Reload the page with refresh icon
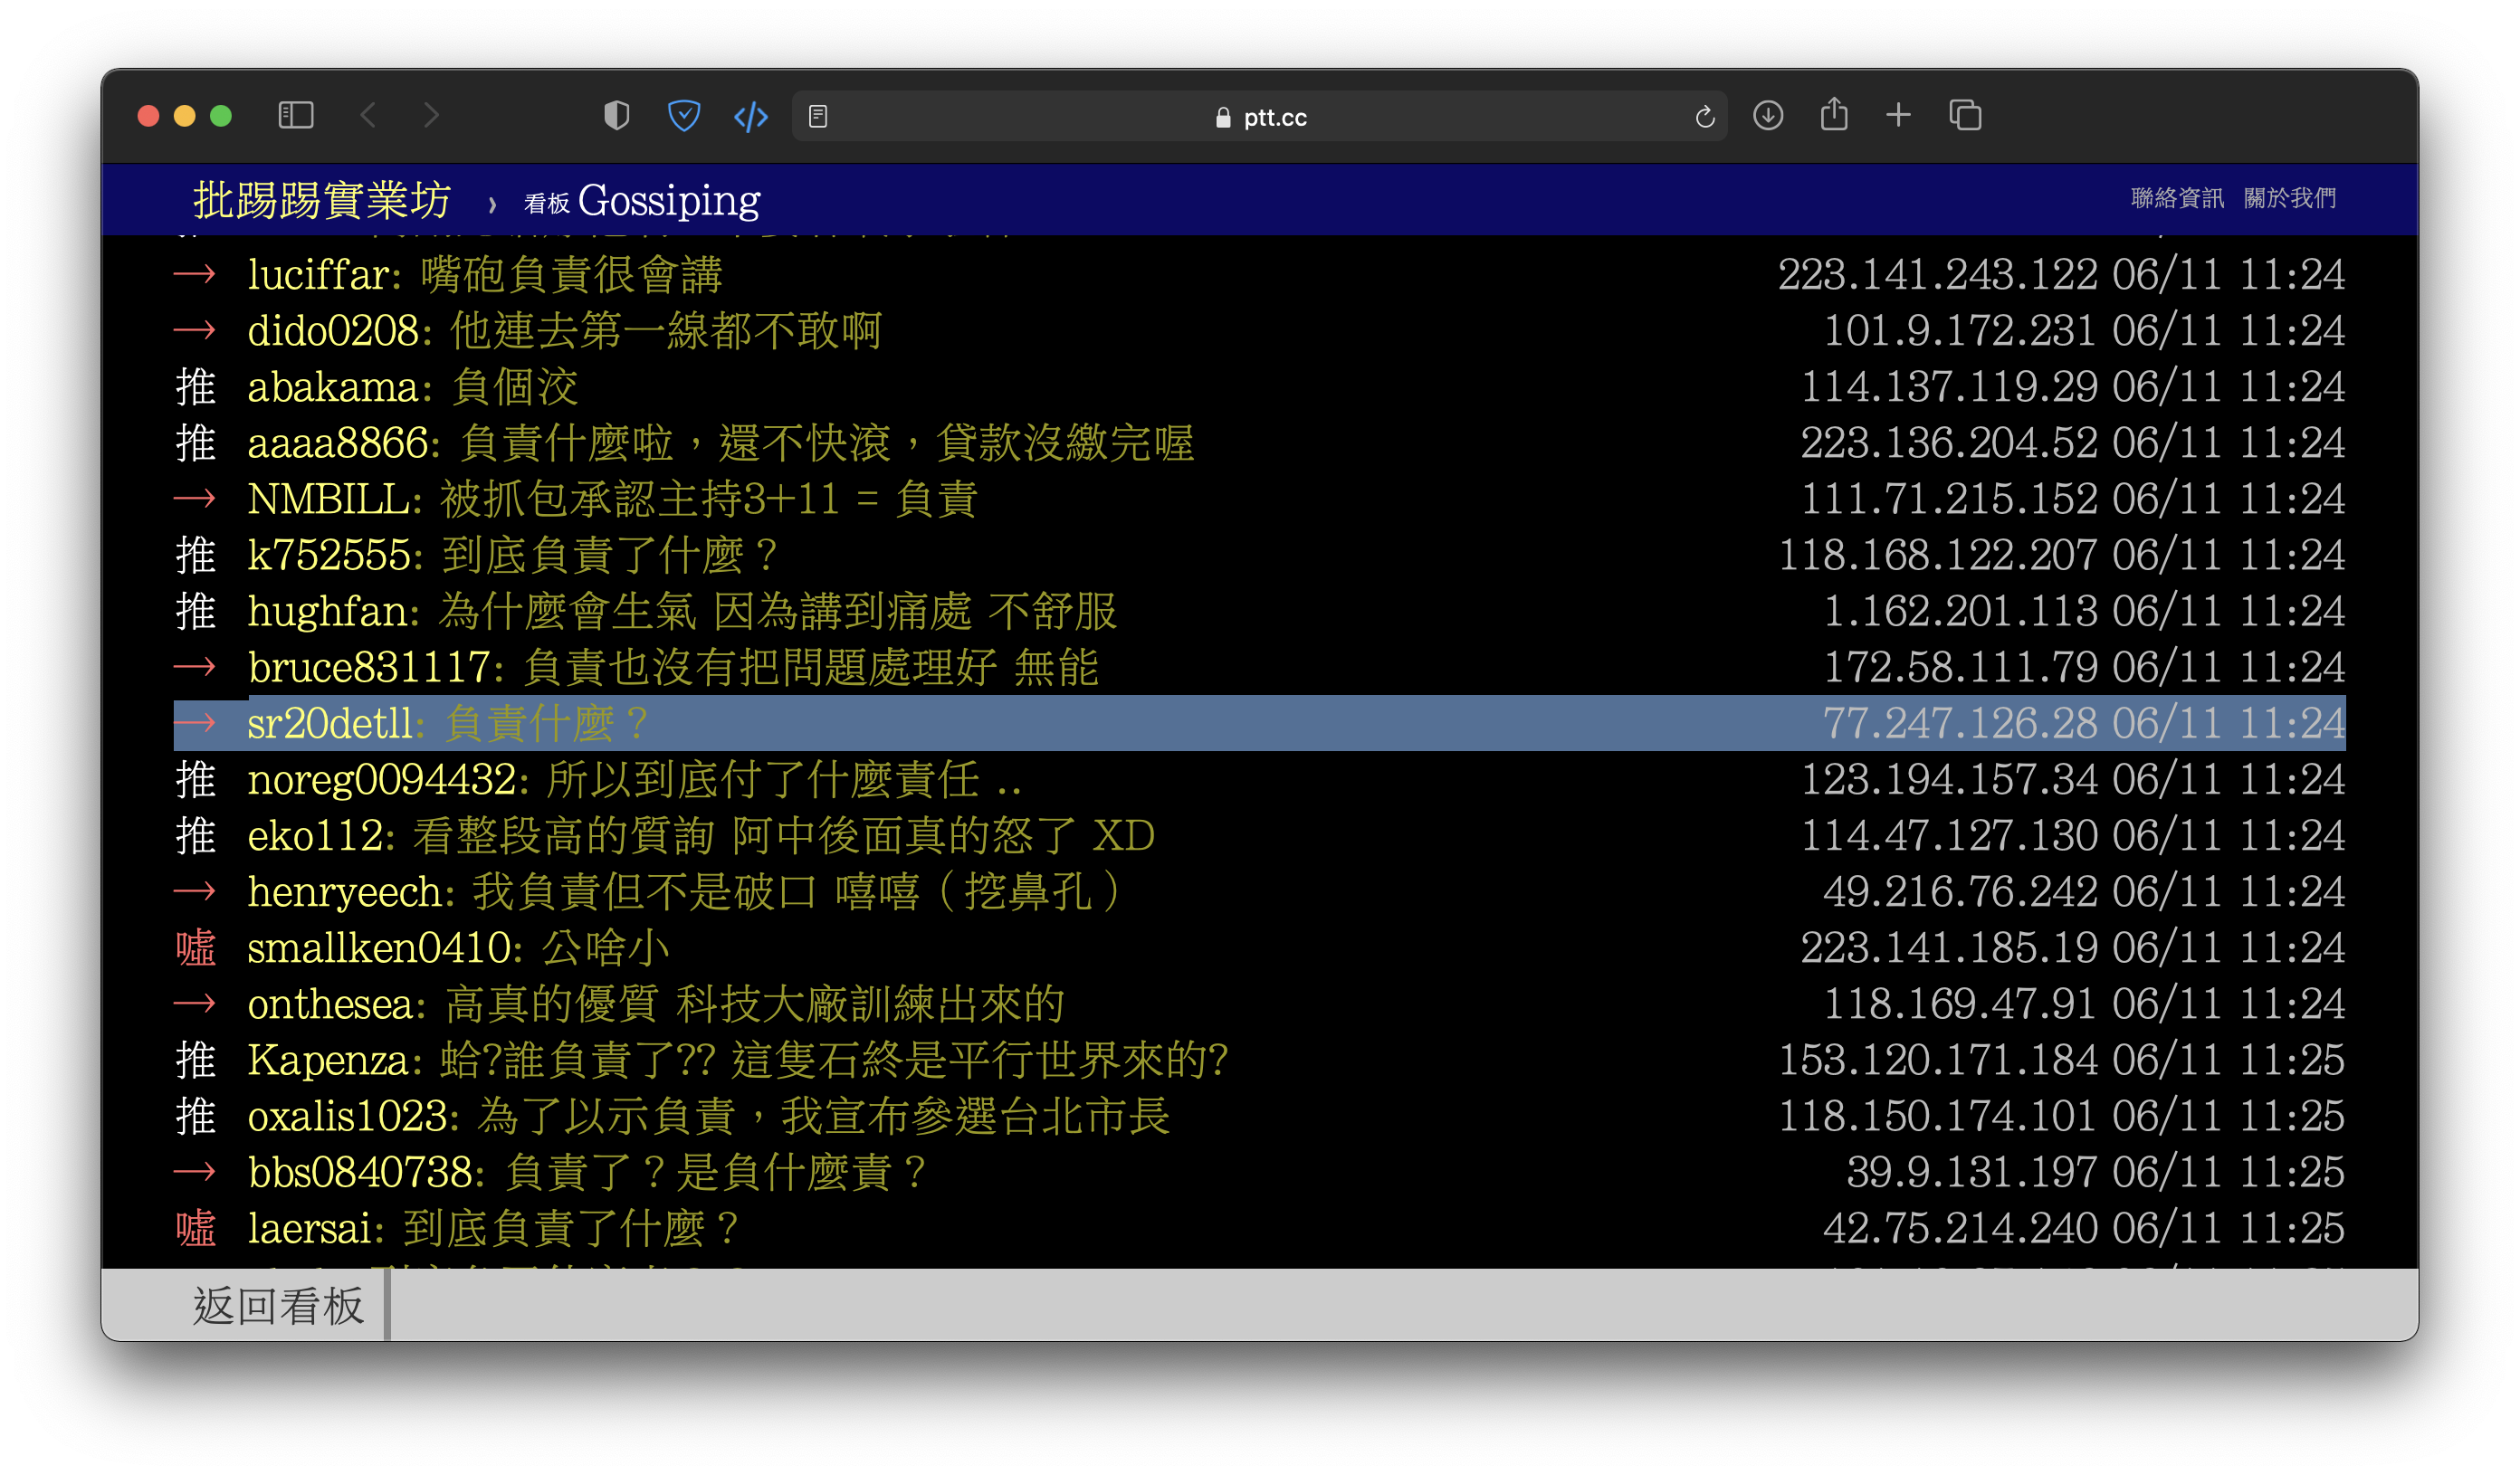The height and width of the screenshot is (1475, 2520). pos(1705,117)
